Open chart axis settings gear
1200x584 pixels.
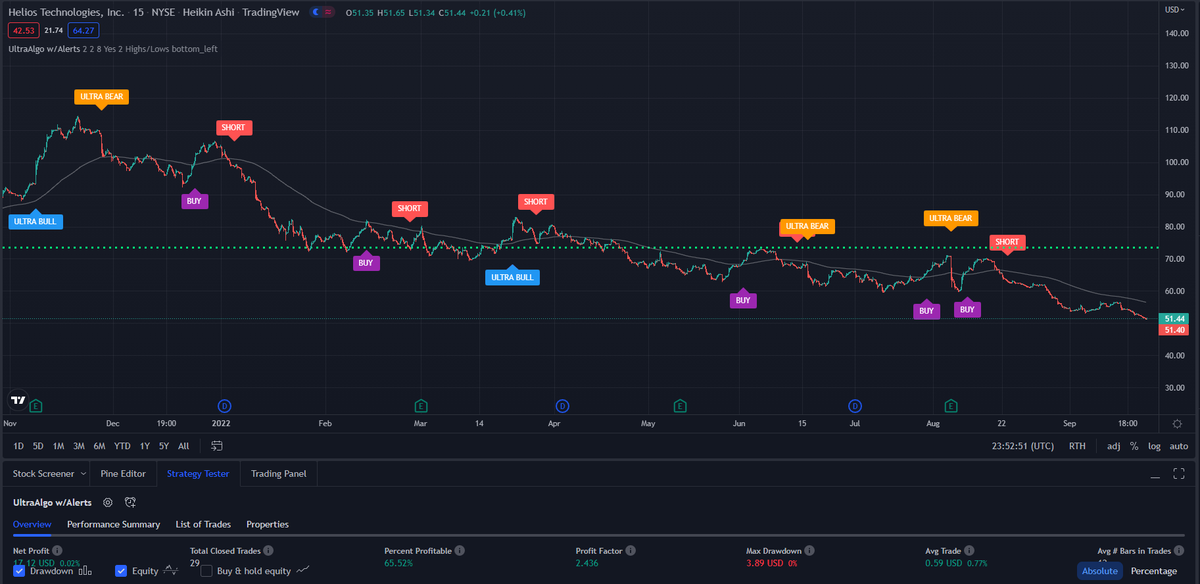coord(1176,424)
